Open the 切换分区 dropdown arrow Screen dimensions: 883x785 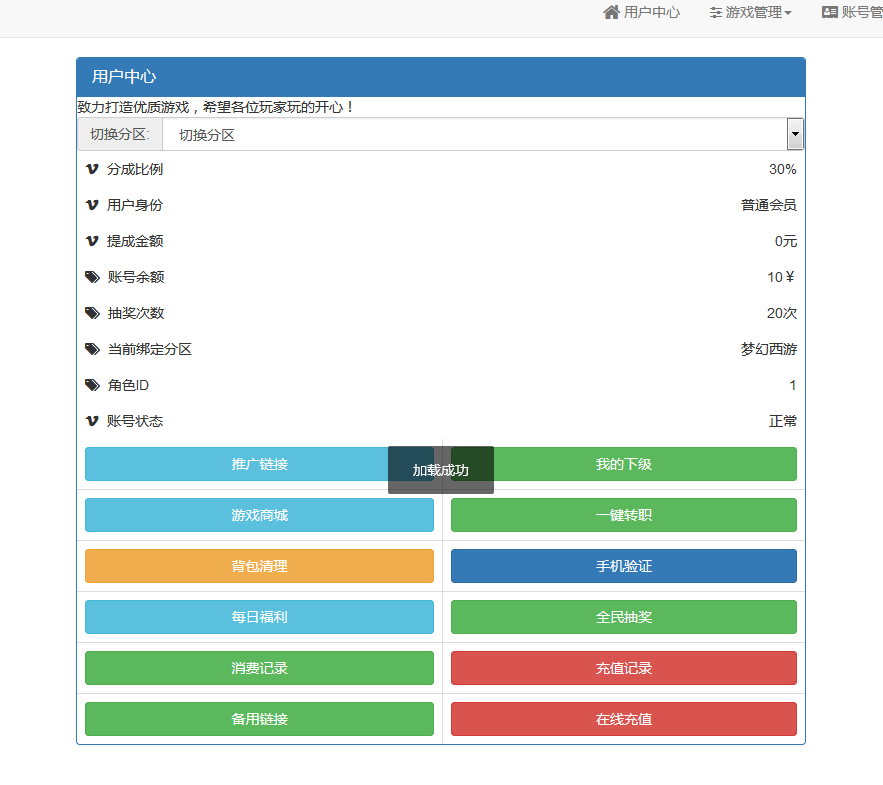click(795, 134)
